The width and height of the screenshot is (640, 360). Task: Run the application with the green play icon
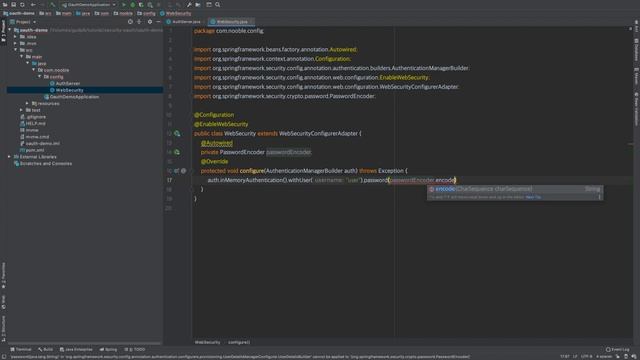(124, 4)
